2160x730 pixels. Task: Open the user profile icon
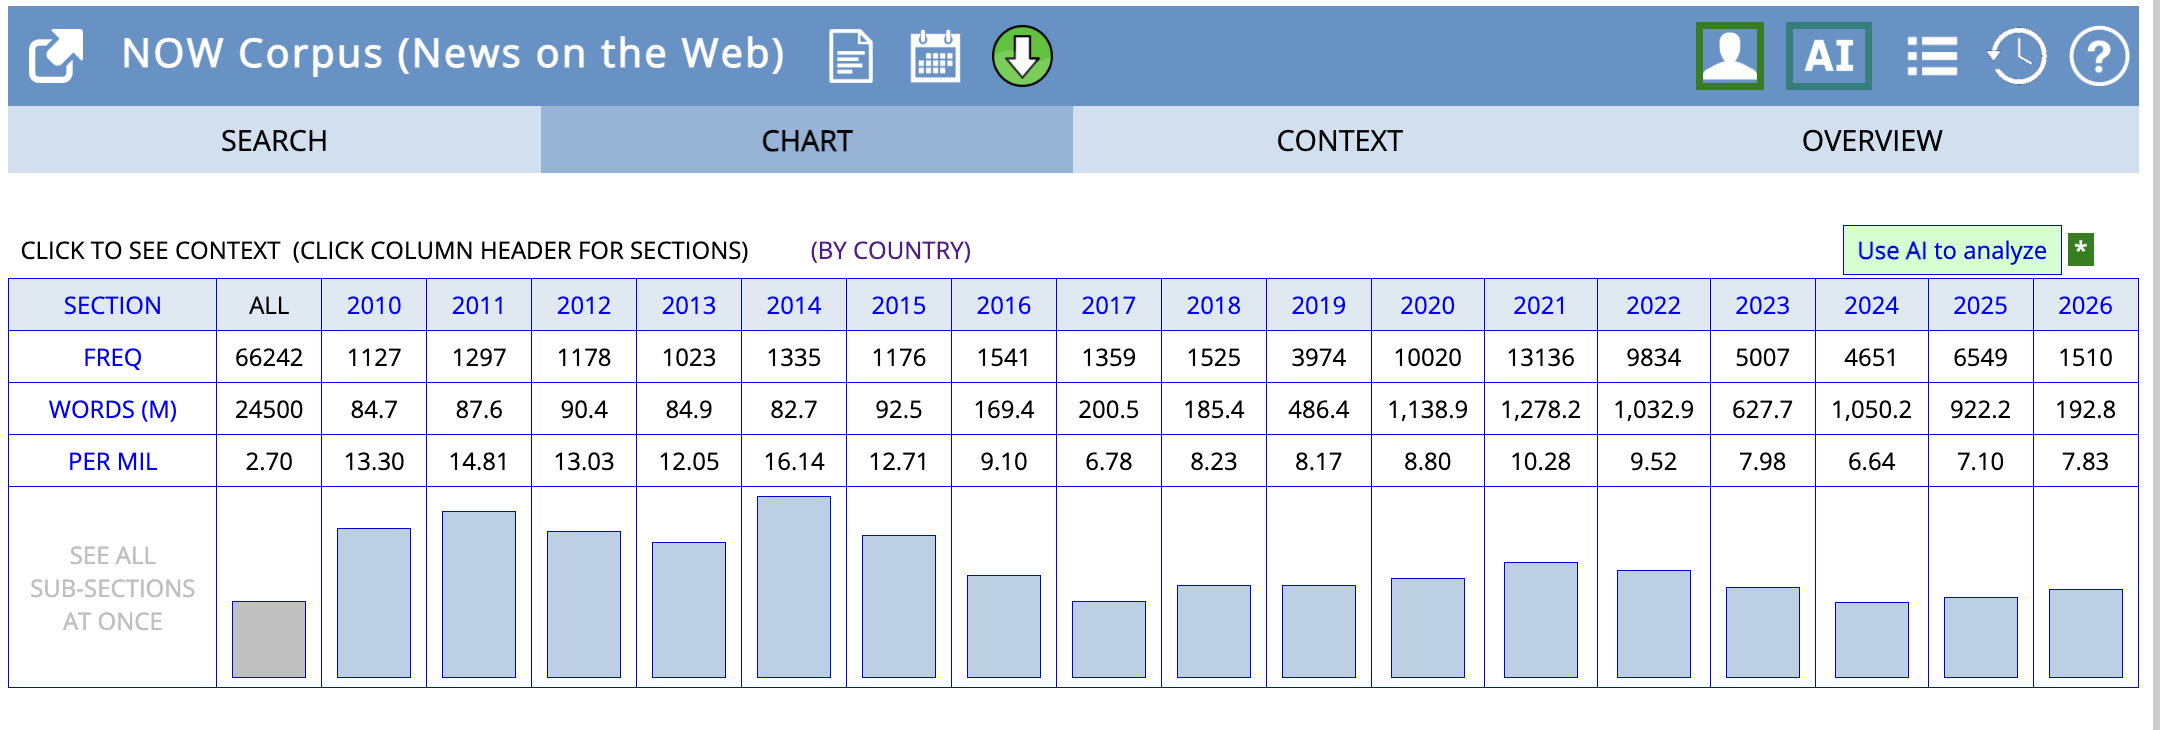pyautogui.click(x=1729, y=56)
